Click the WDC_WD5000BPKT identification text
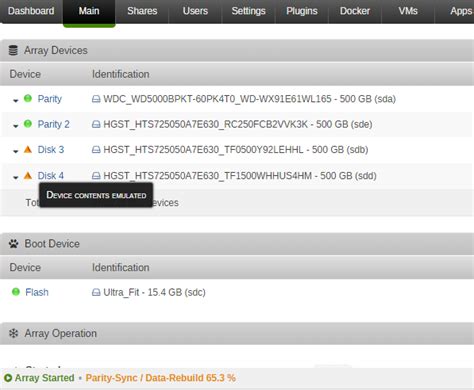 point(250,99)
